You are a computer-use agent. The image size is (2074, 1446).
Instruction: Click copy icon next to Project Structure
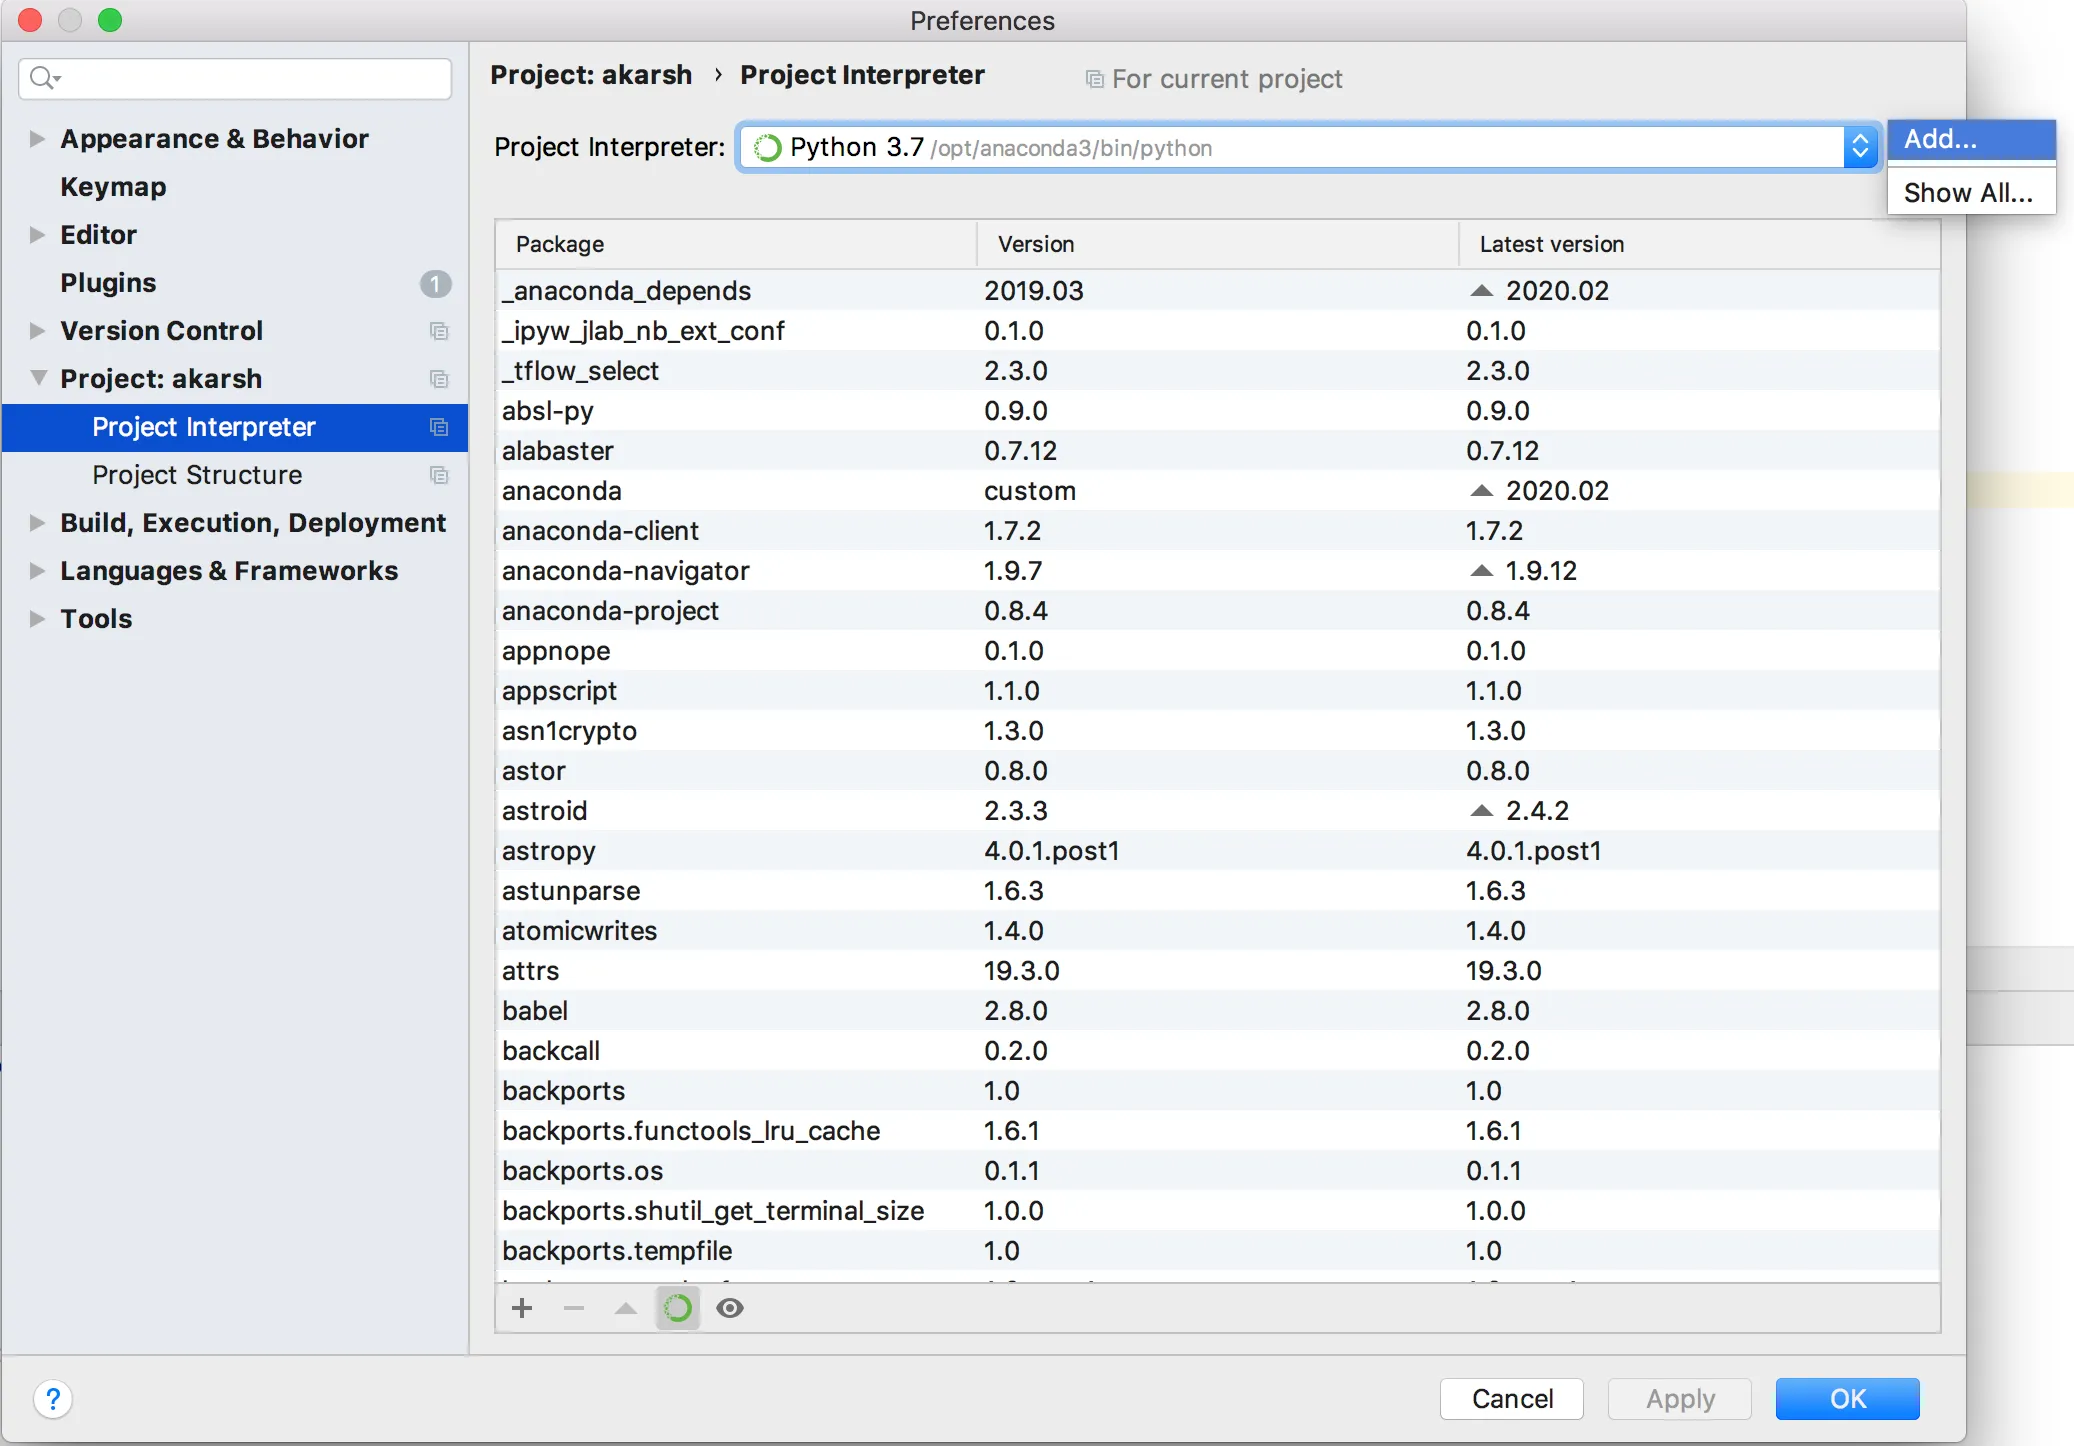click(439, 475)
